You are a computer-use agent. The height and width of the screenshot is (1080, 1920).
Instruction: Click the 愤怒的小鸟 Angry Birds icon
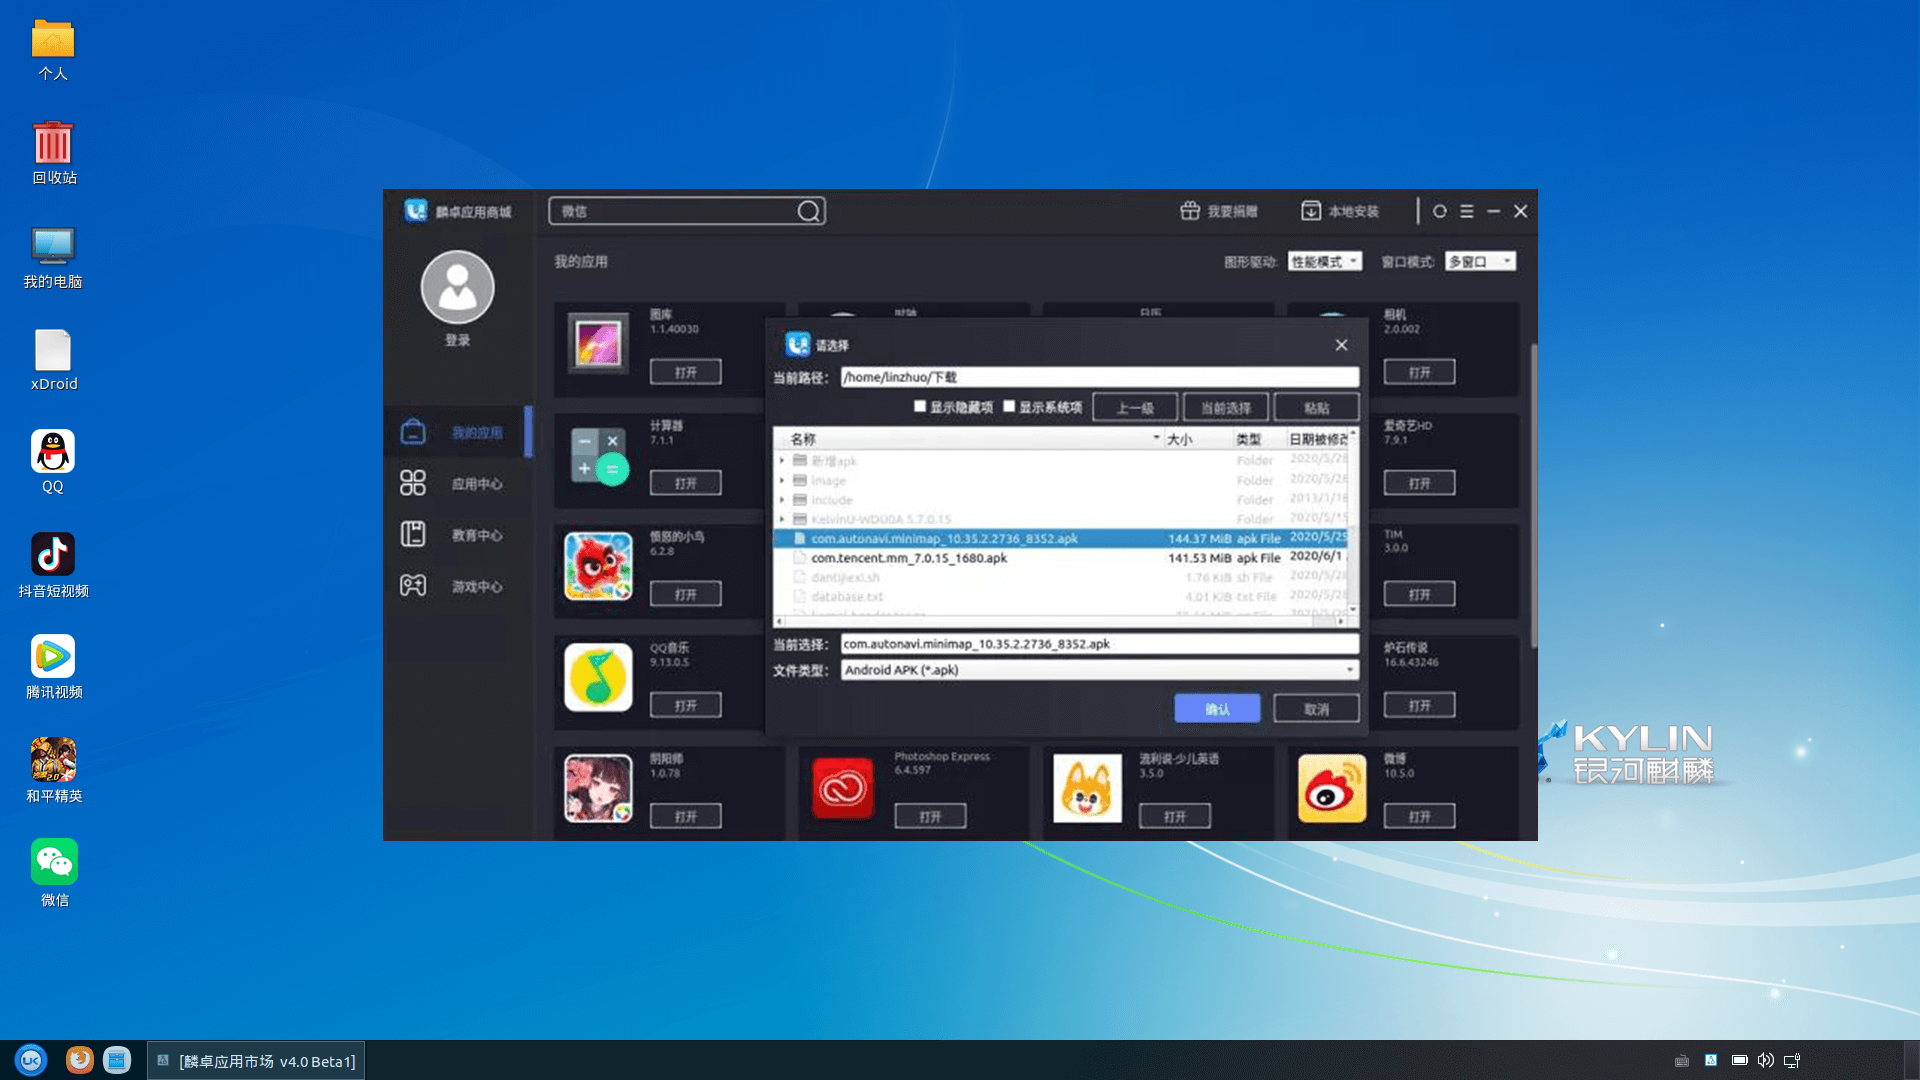point(598,566)
